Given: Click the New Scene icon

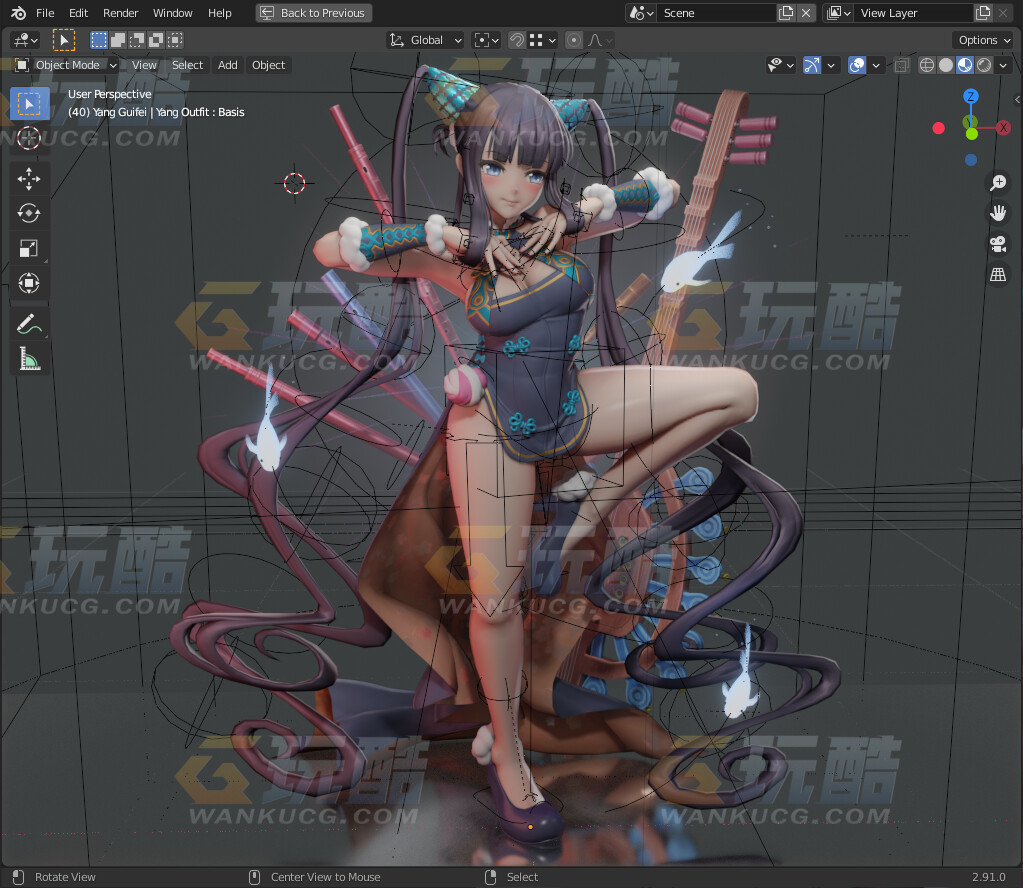Looking at the screenshot, I should 786,13.
